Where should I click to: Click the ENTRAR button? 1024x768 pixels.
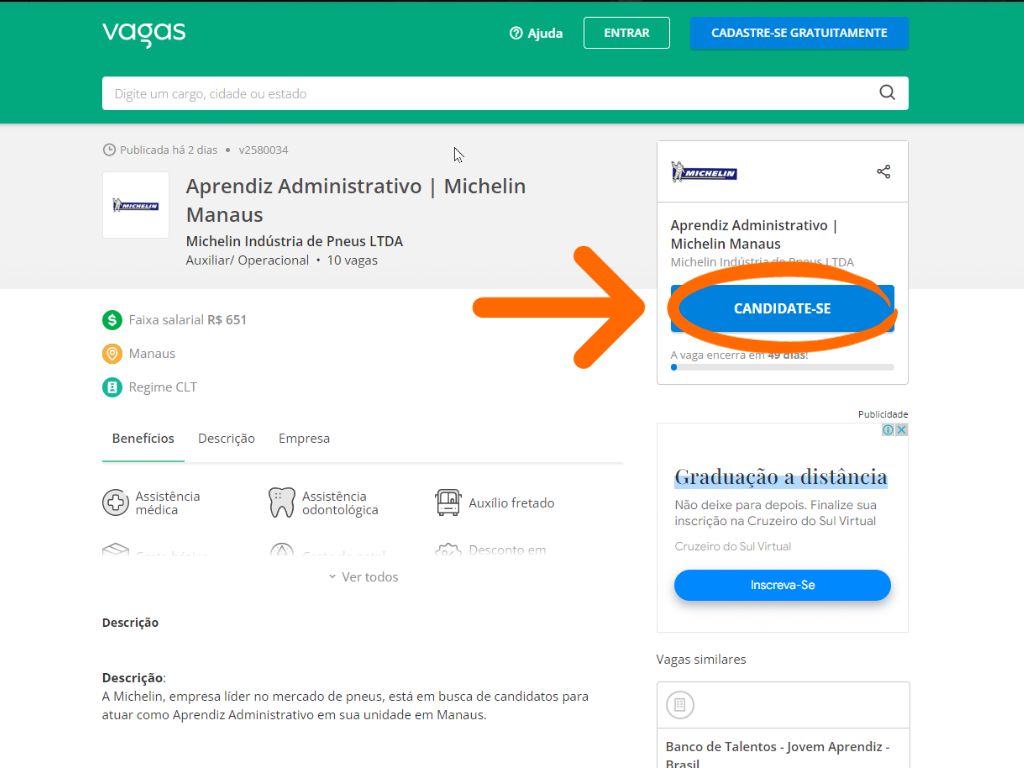pyautogui.click(x=626, y=33)
